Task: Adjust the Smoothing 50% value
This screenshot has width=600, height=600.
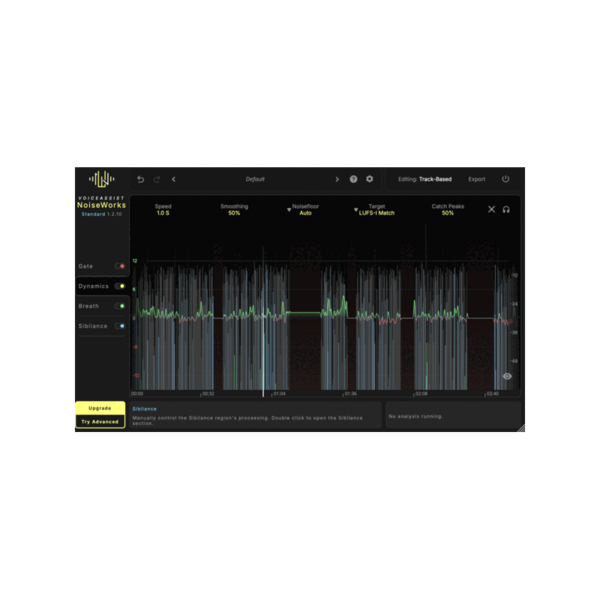Action: pos(234,213)
